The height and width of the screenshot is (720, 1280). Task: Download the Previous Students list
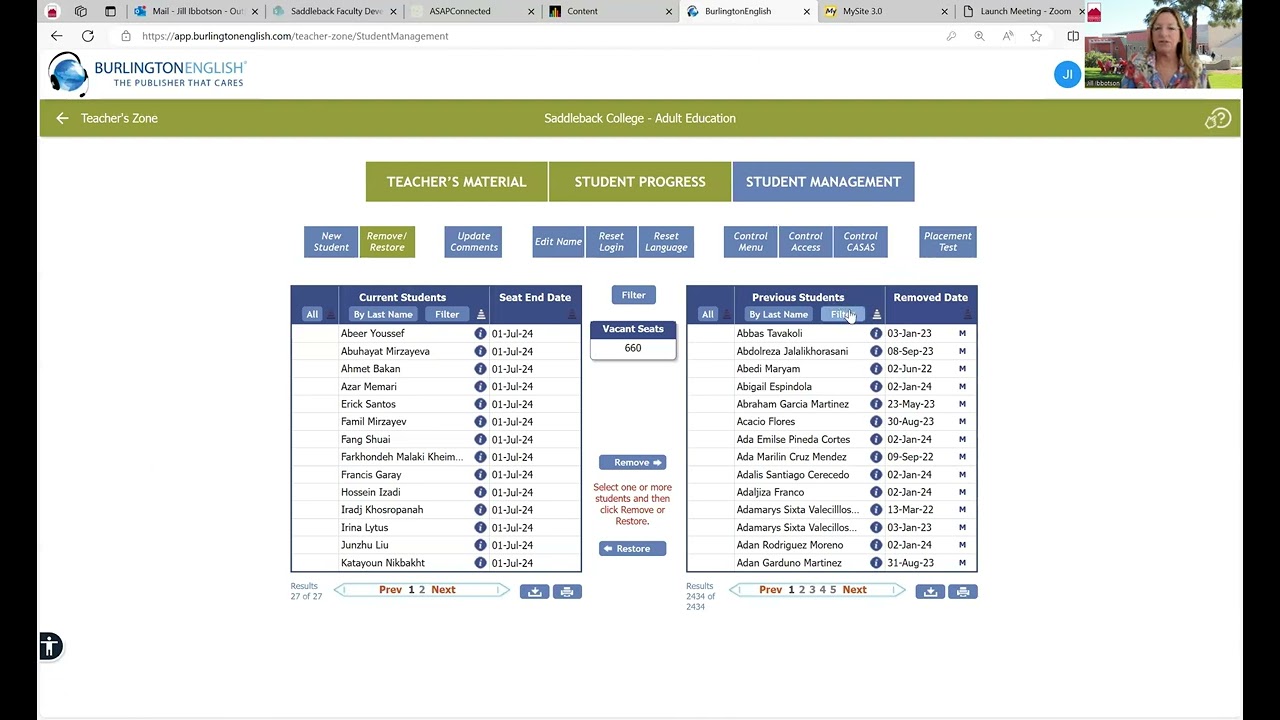[x=930, y=592]
